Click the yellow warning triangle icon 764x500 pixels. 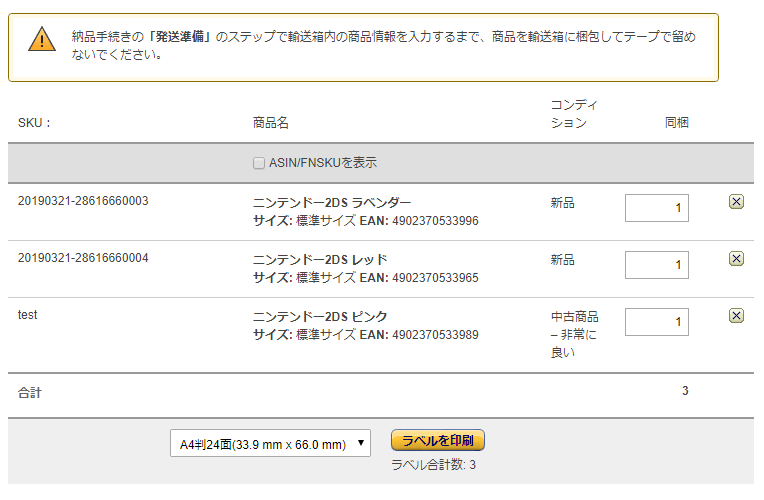(x=42, y=39)
